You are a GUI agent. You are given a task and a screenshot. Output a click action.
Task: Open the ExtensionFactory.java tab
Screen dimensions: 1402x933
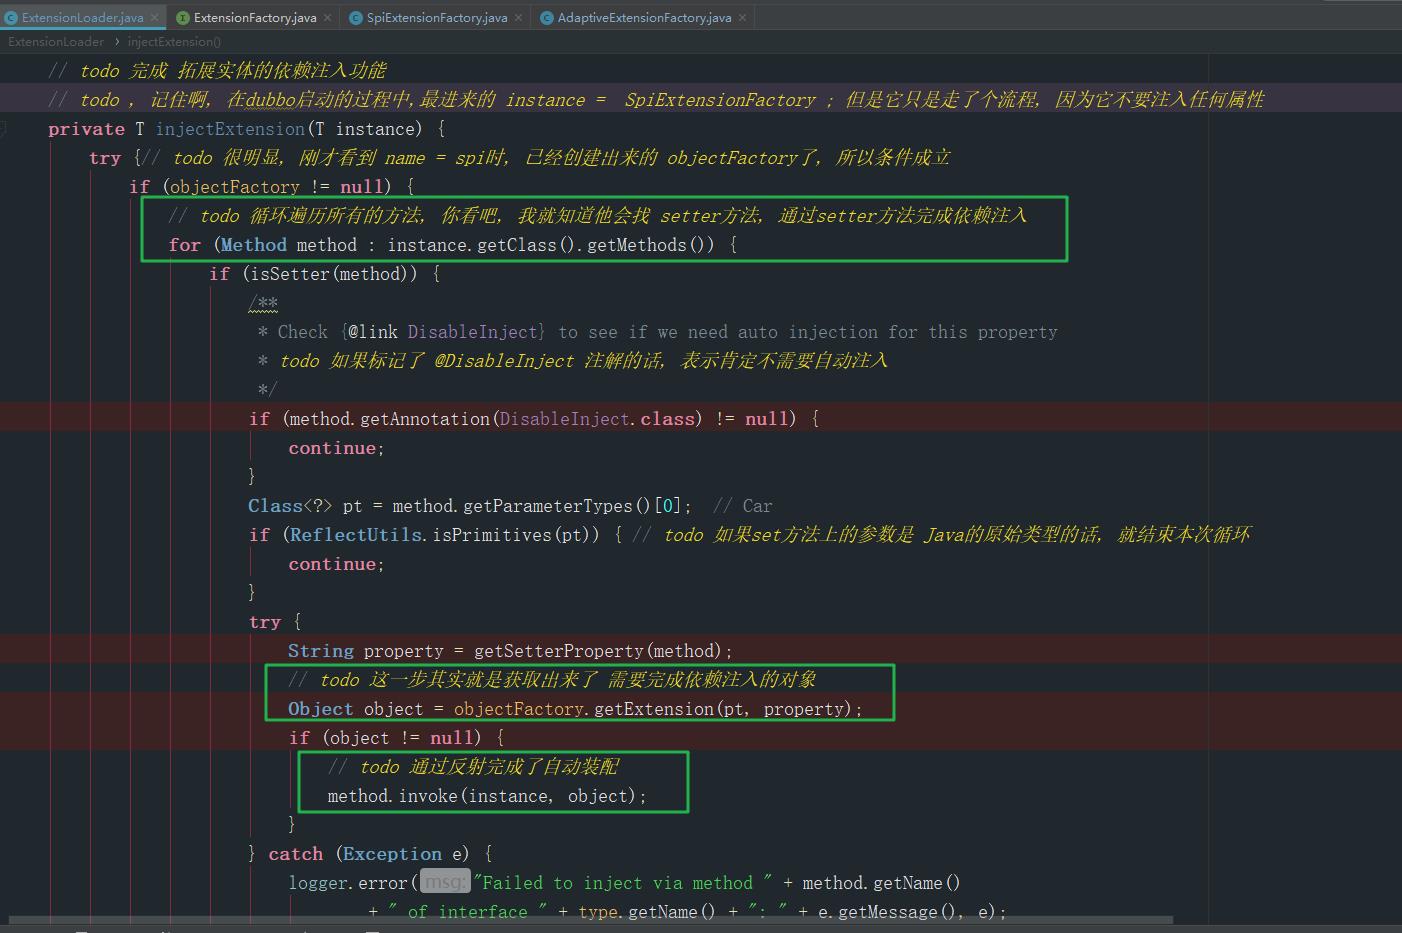point(255,17)
